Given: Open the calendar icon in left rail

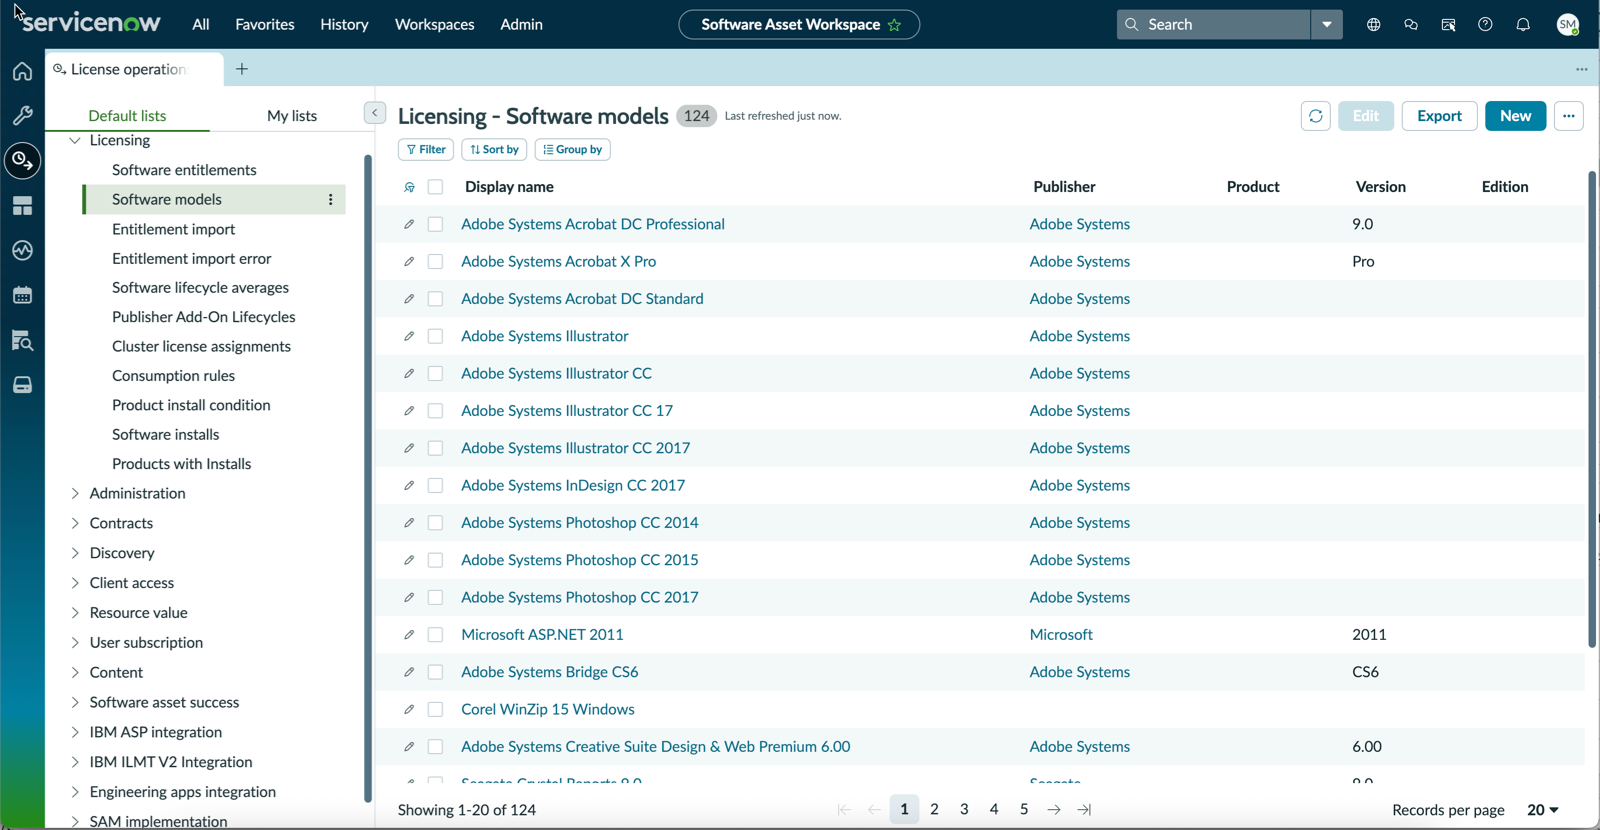Looking at the screenshot, I should (x=22, y=295).
